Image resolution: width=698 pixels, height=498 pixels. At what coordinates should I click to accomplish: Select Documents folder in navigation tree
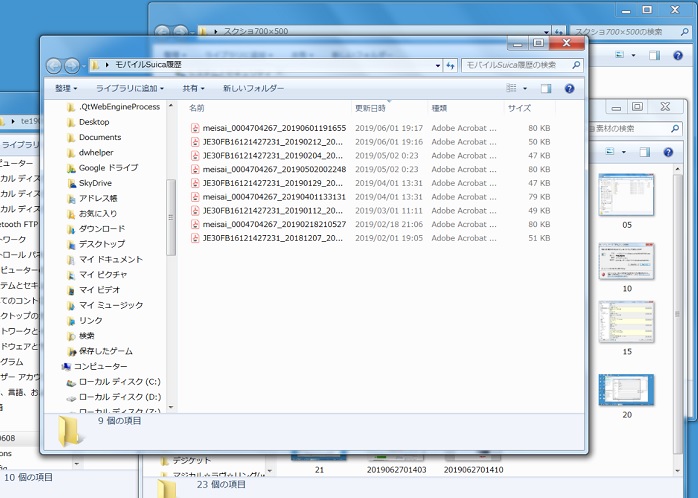click(x=100, y=137)
